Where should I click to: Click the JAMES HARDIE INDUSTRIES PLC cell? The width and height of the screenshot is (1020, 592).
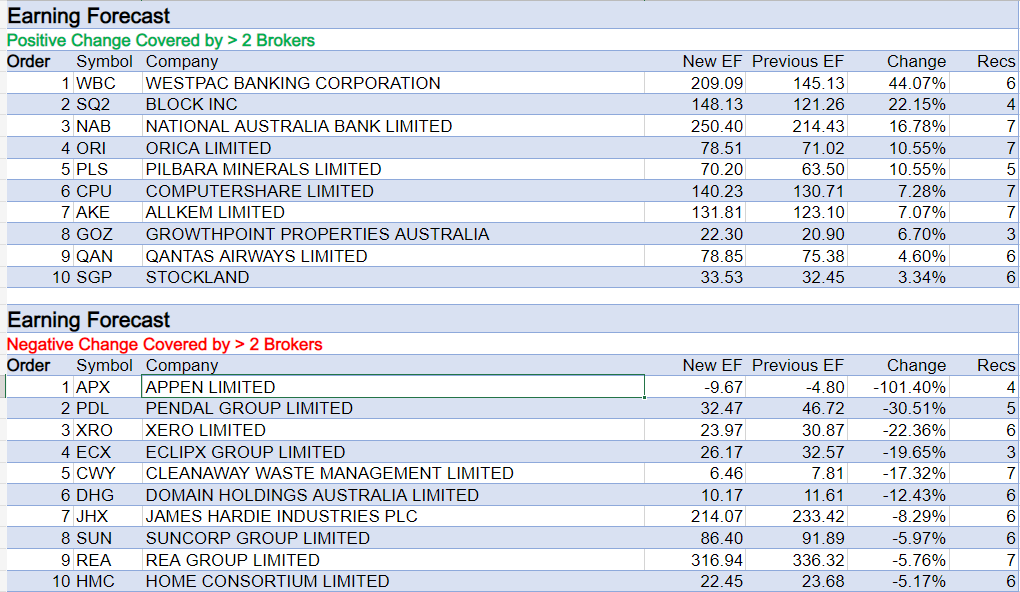pyautogui.click(x=282, y=517)
